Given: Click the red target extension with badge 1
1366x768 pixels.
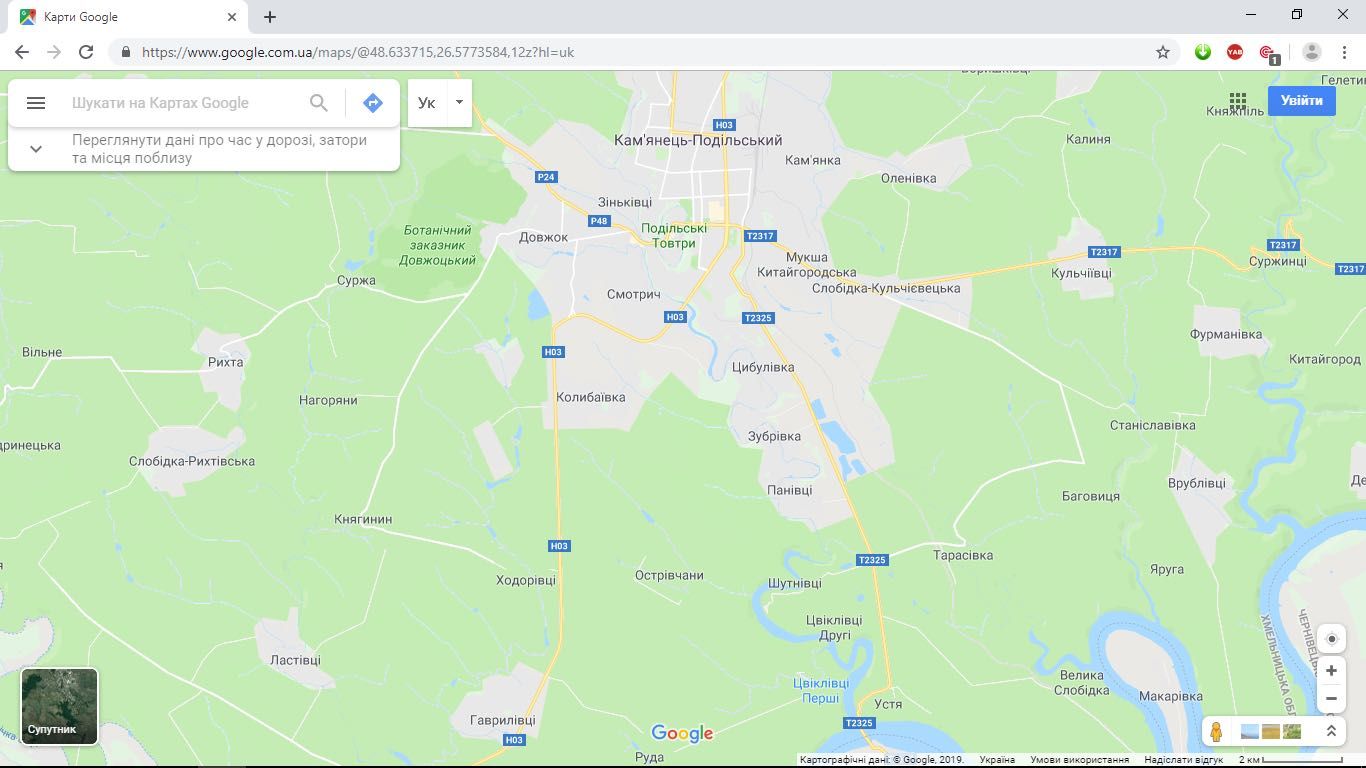Looking at the screenshot, I should click(x=1268, y=53).
